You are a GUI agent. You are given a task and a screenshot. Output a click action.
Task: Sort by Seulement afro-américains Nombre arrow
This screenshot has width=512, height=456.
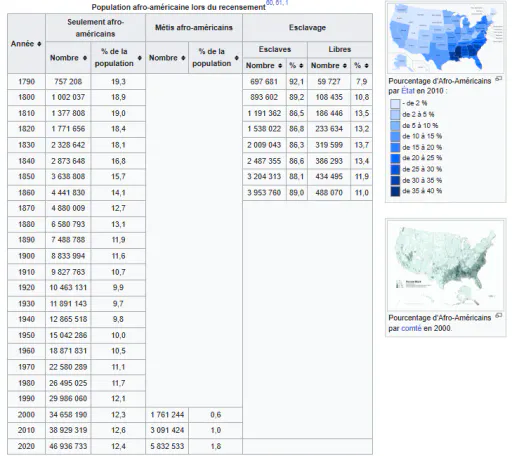(x=85, y=58)
